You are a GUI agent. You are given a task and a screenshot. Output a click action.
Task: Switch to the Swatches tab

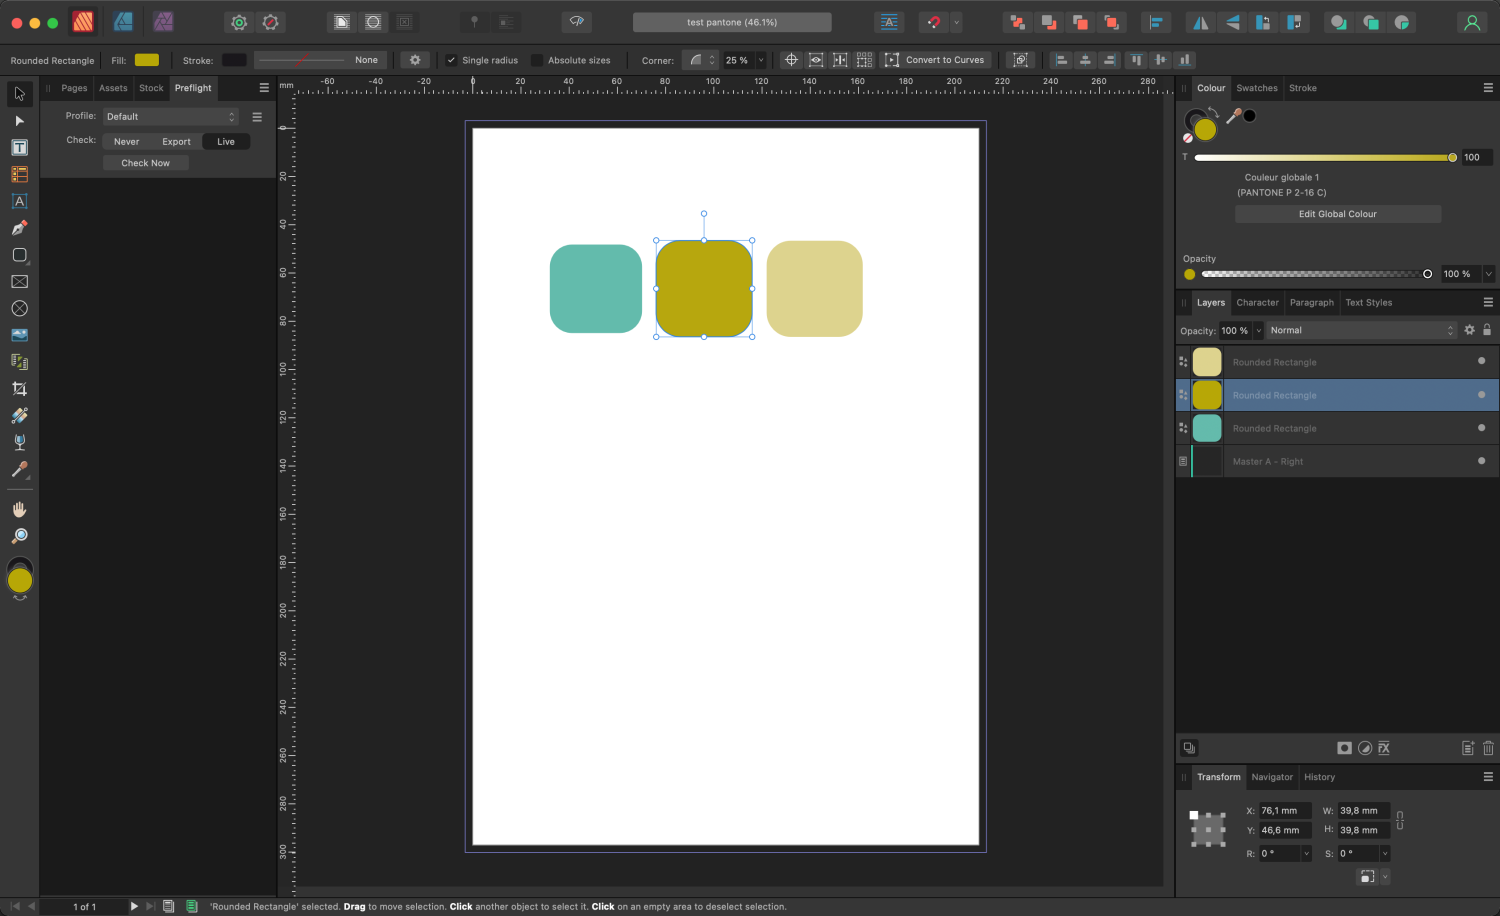pyautogui.click(x=1256, y=88)
